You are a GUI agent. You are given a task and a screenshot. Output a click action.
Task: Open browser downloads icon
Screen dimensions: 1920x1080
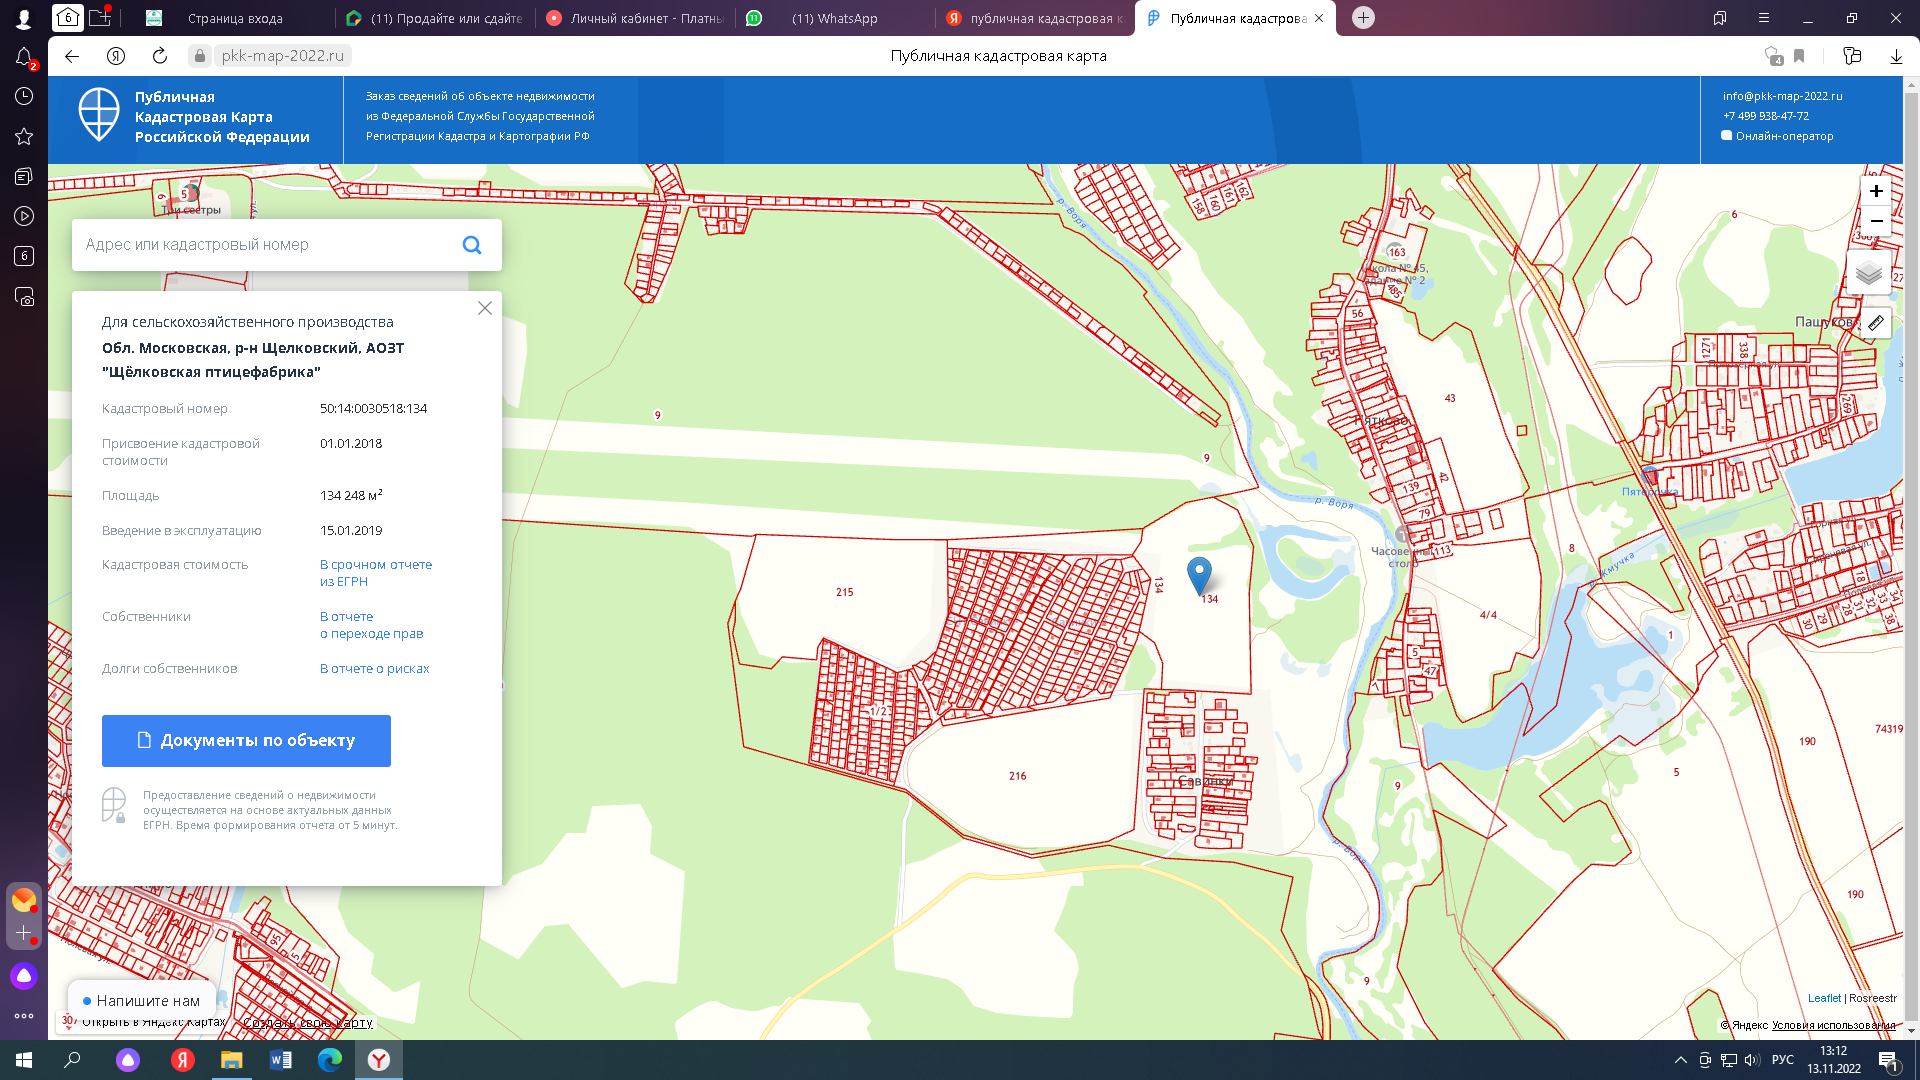pos(1896,56)
